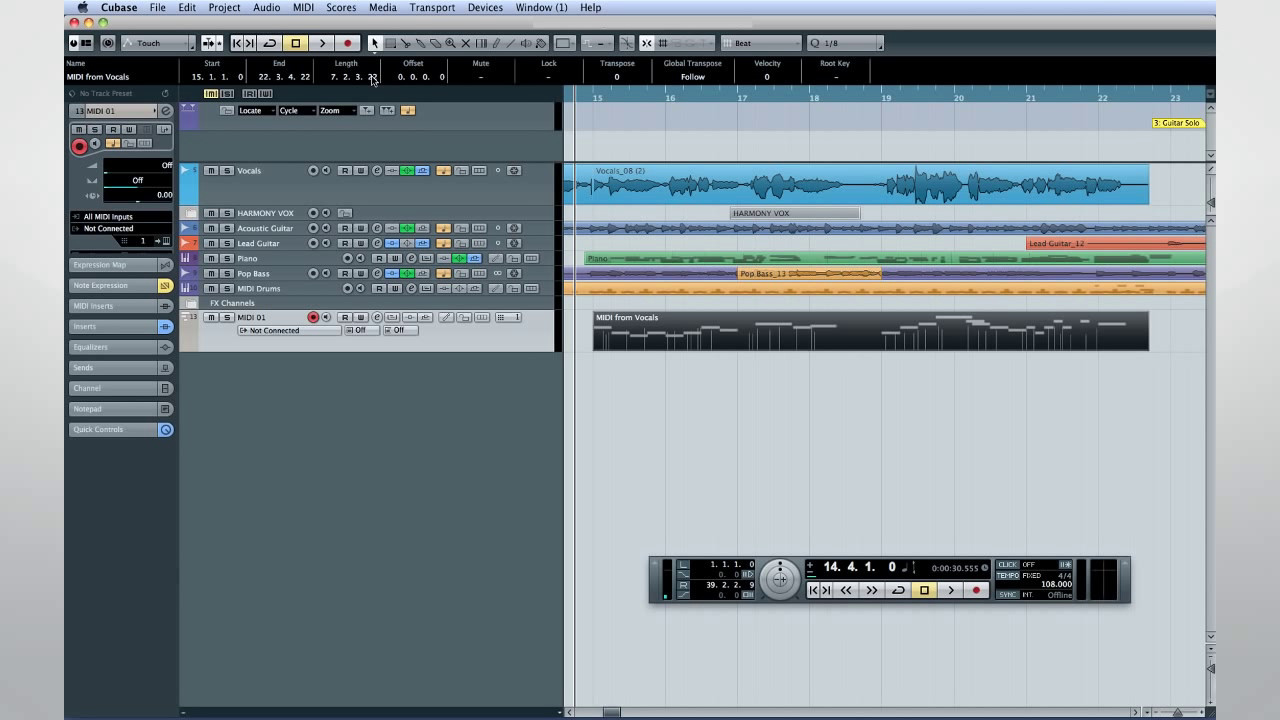The image size is (1280, 720).
Task: Click Write automation on Acoustic Guitar track
Action: click(361, 228)
